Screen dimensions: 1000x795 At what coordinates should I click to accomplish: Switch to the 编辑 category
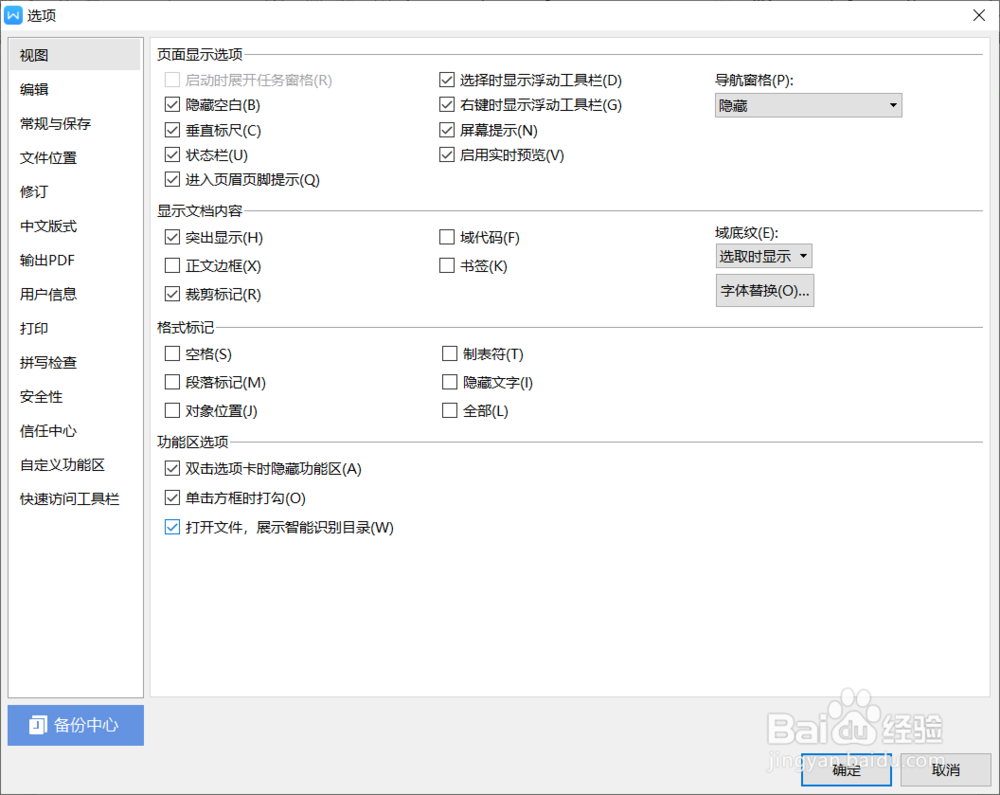[75, 89]
